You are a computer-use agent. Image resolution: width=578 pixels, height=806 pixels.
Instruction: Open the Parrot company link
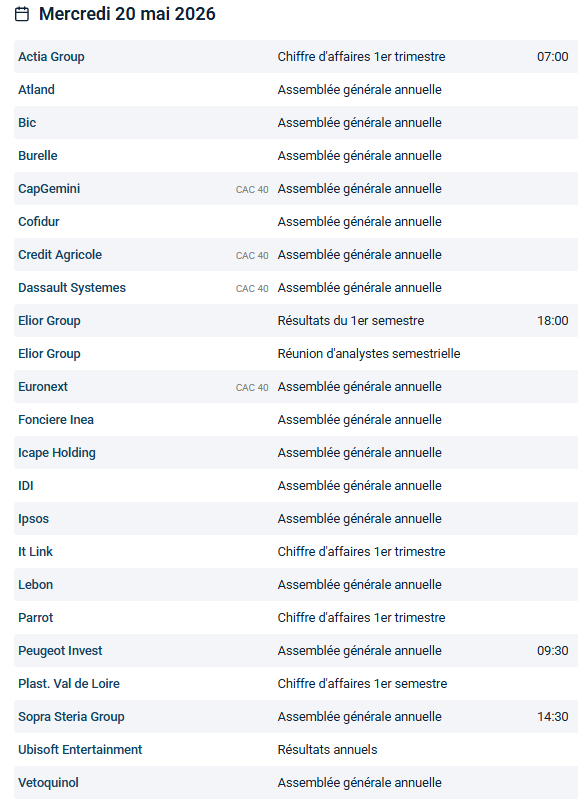click(x=35, y=617)
